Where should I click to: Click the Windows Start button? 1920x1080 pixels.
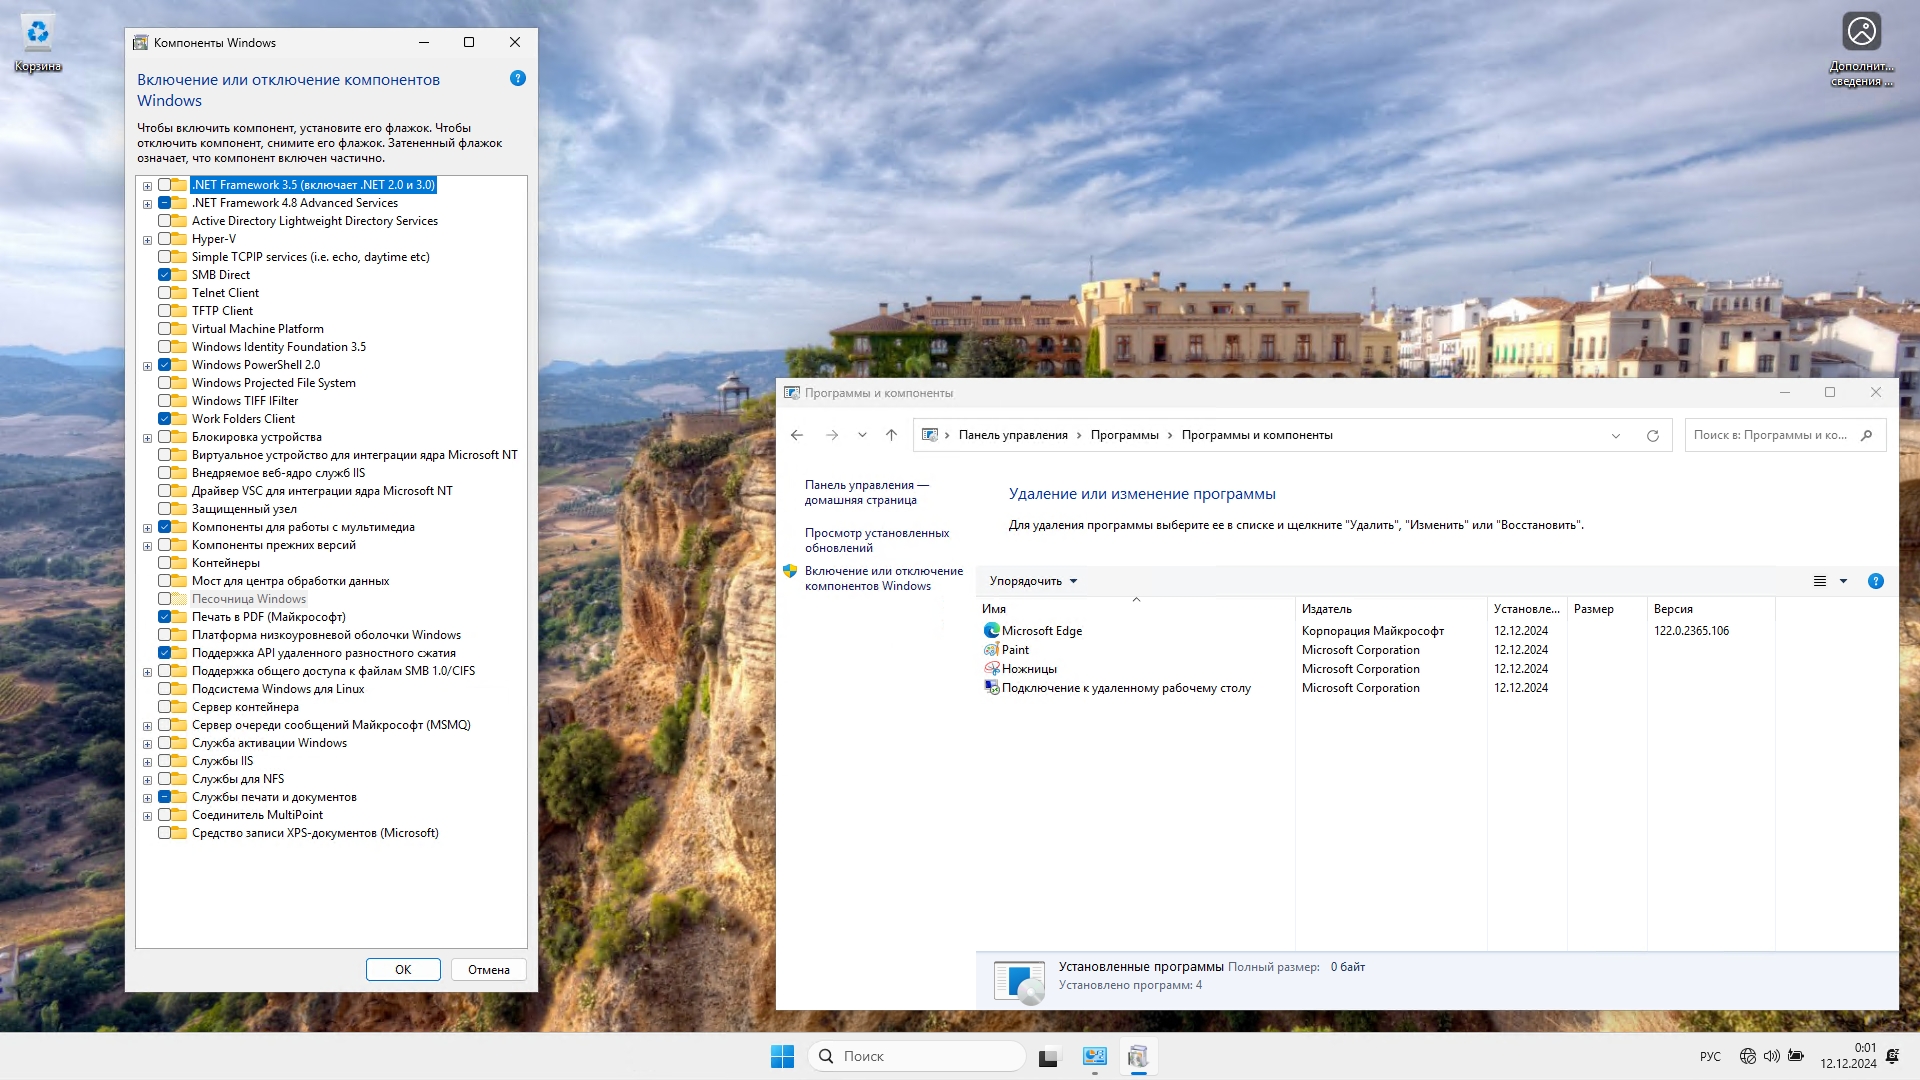782,1056
